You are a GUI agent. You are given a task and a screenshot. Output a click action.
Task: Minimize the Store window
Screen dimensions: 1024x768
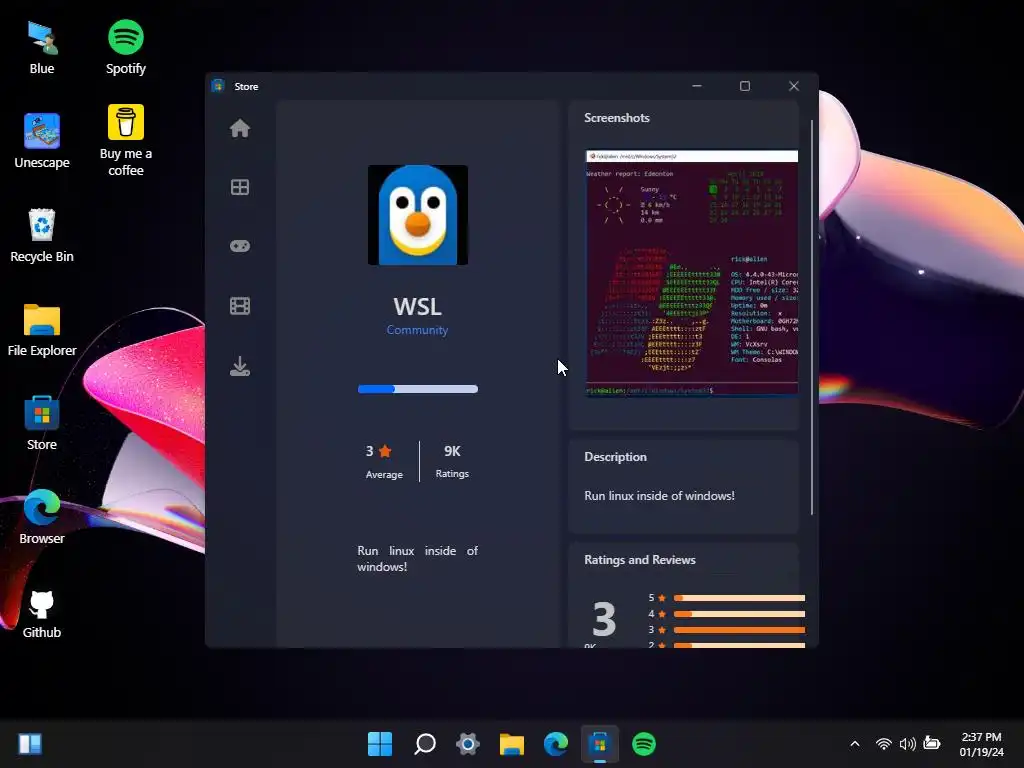(x=697, y=86)
